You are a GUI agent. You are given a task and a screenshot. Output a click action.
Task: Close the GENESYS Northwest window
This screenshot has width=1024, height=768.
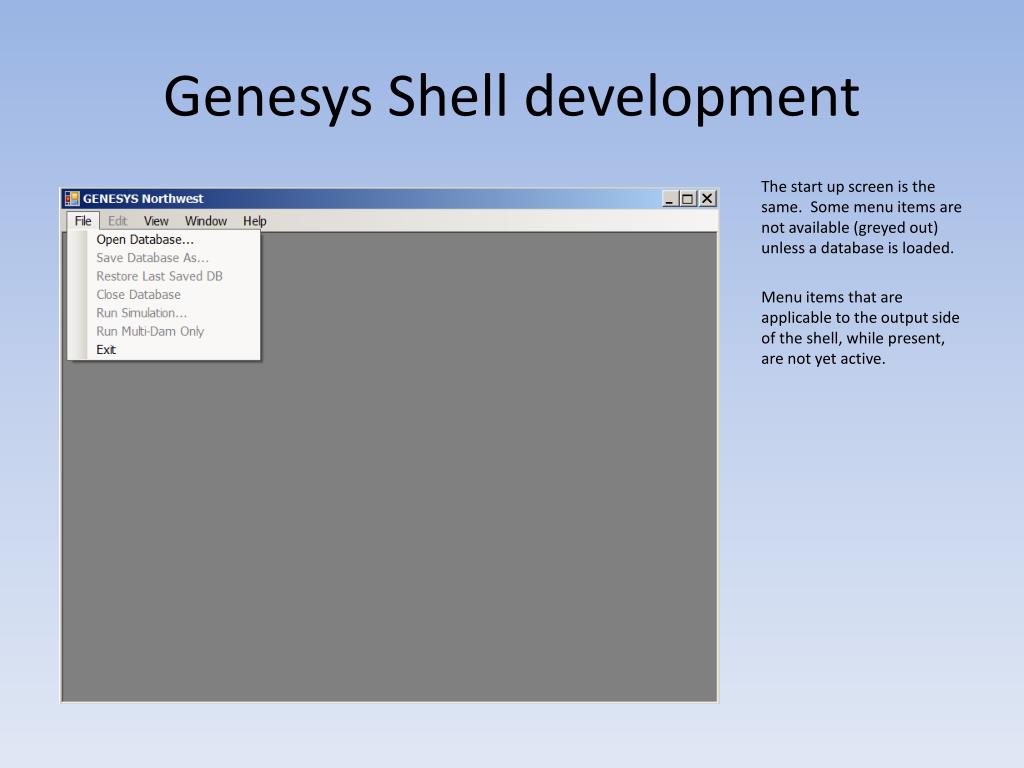tap(707, 199)
